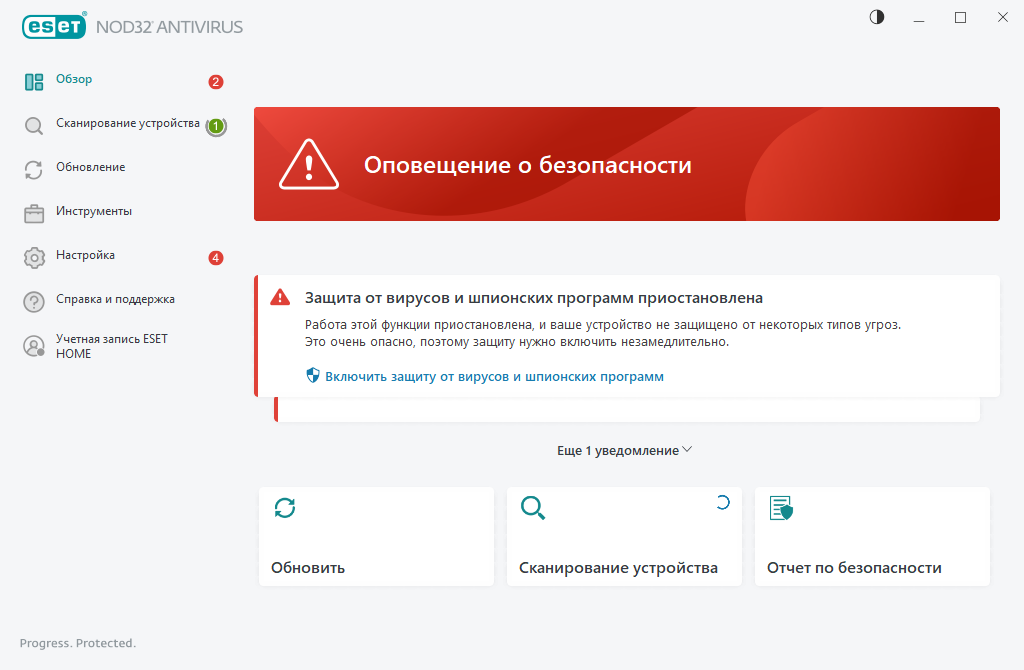
Task: Click the chevron next to Еще 1 уведомление
Action: click(x=687, y=450)
